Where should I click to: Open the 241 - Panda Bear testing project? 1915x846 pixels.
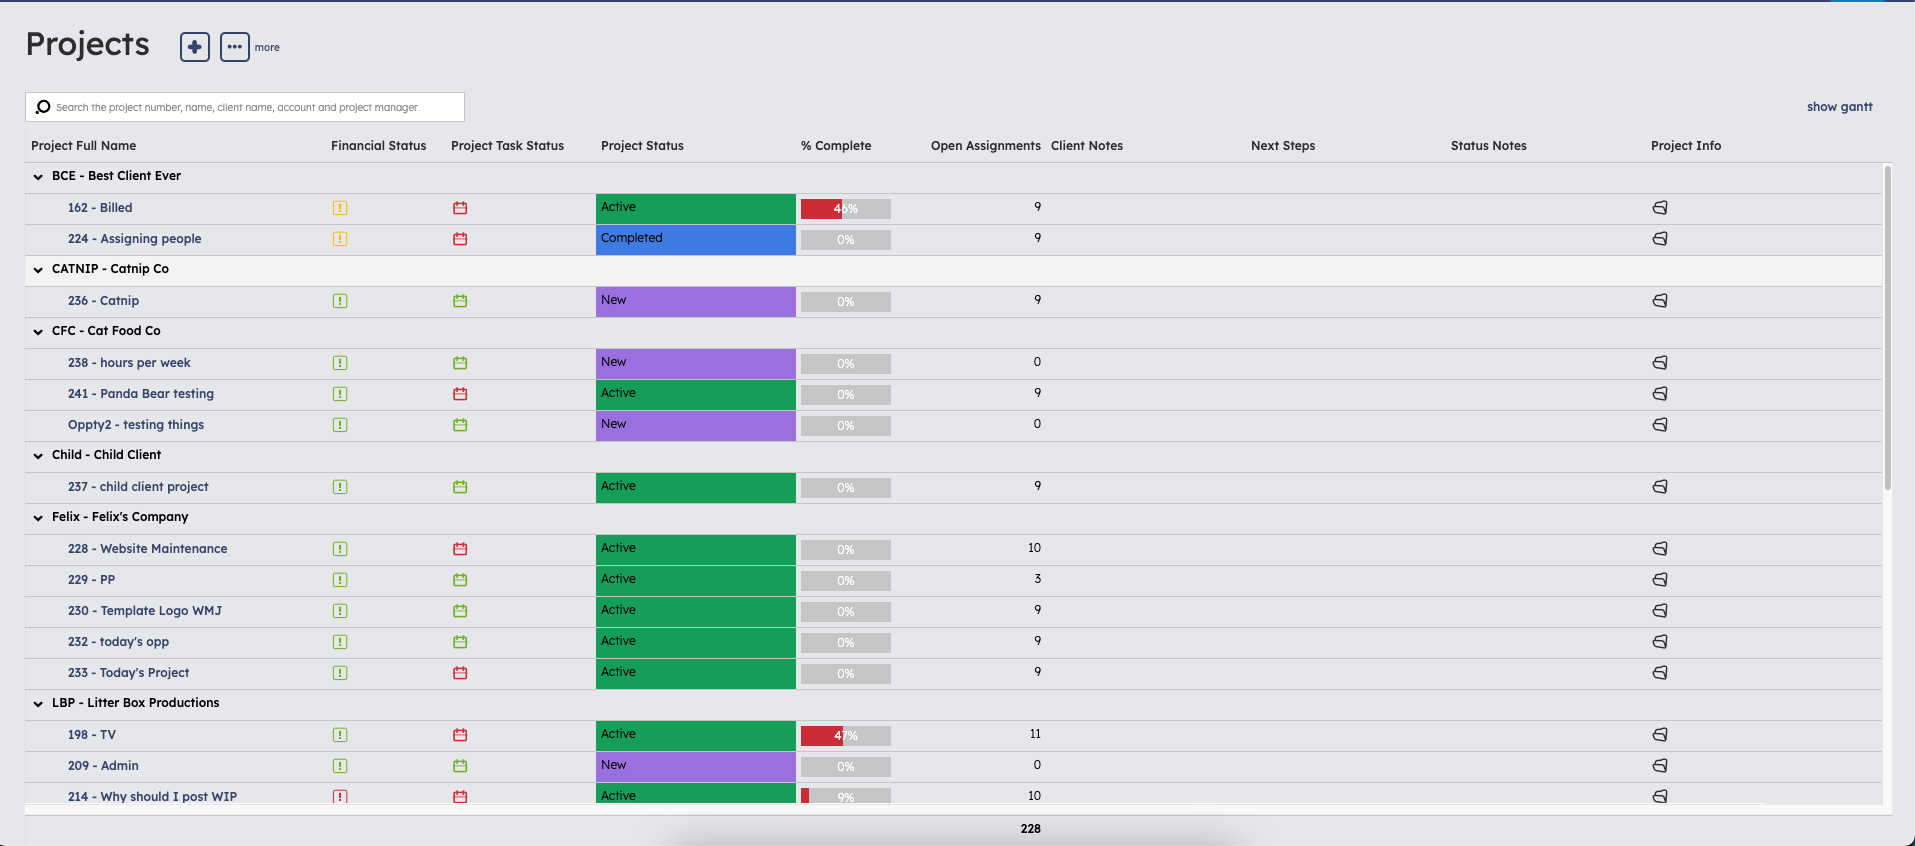click(141, 394)
